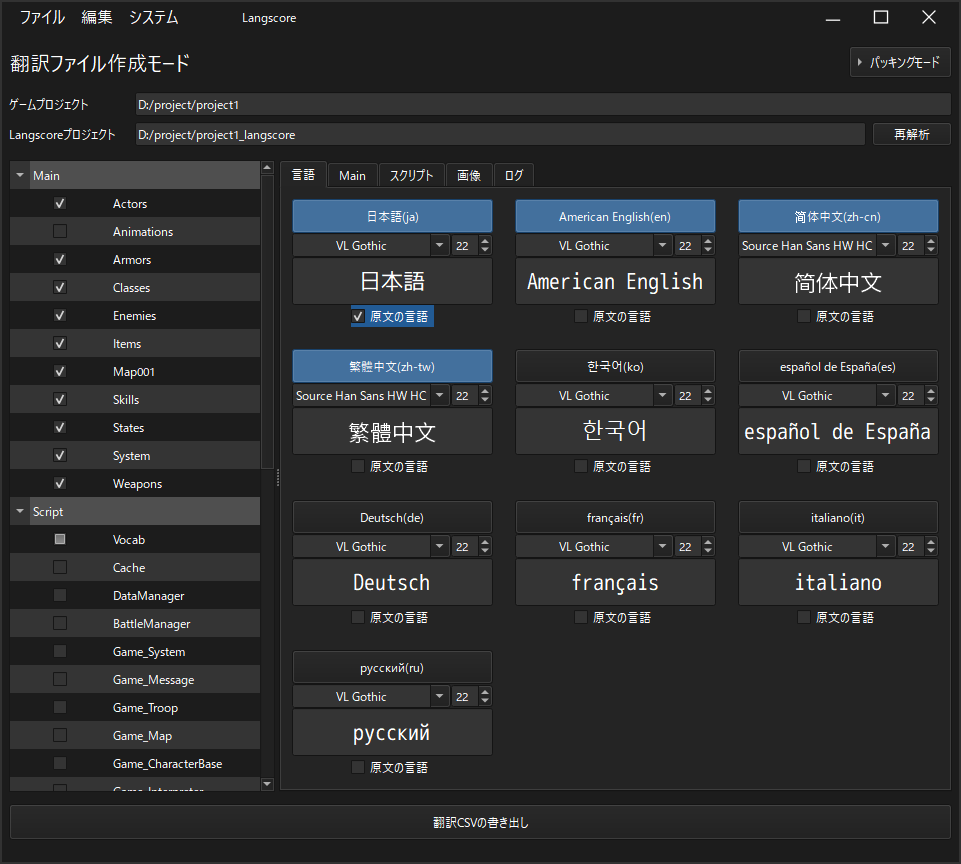Enable the русский(ru) language button
The width and height of the screenshot is (961, 864).
(x=392, y=668)
